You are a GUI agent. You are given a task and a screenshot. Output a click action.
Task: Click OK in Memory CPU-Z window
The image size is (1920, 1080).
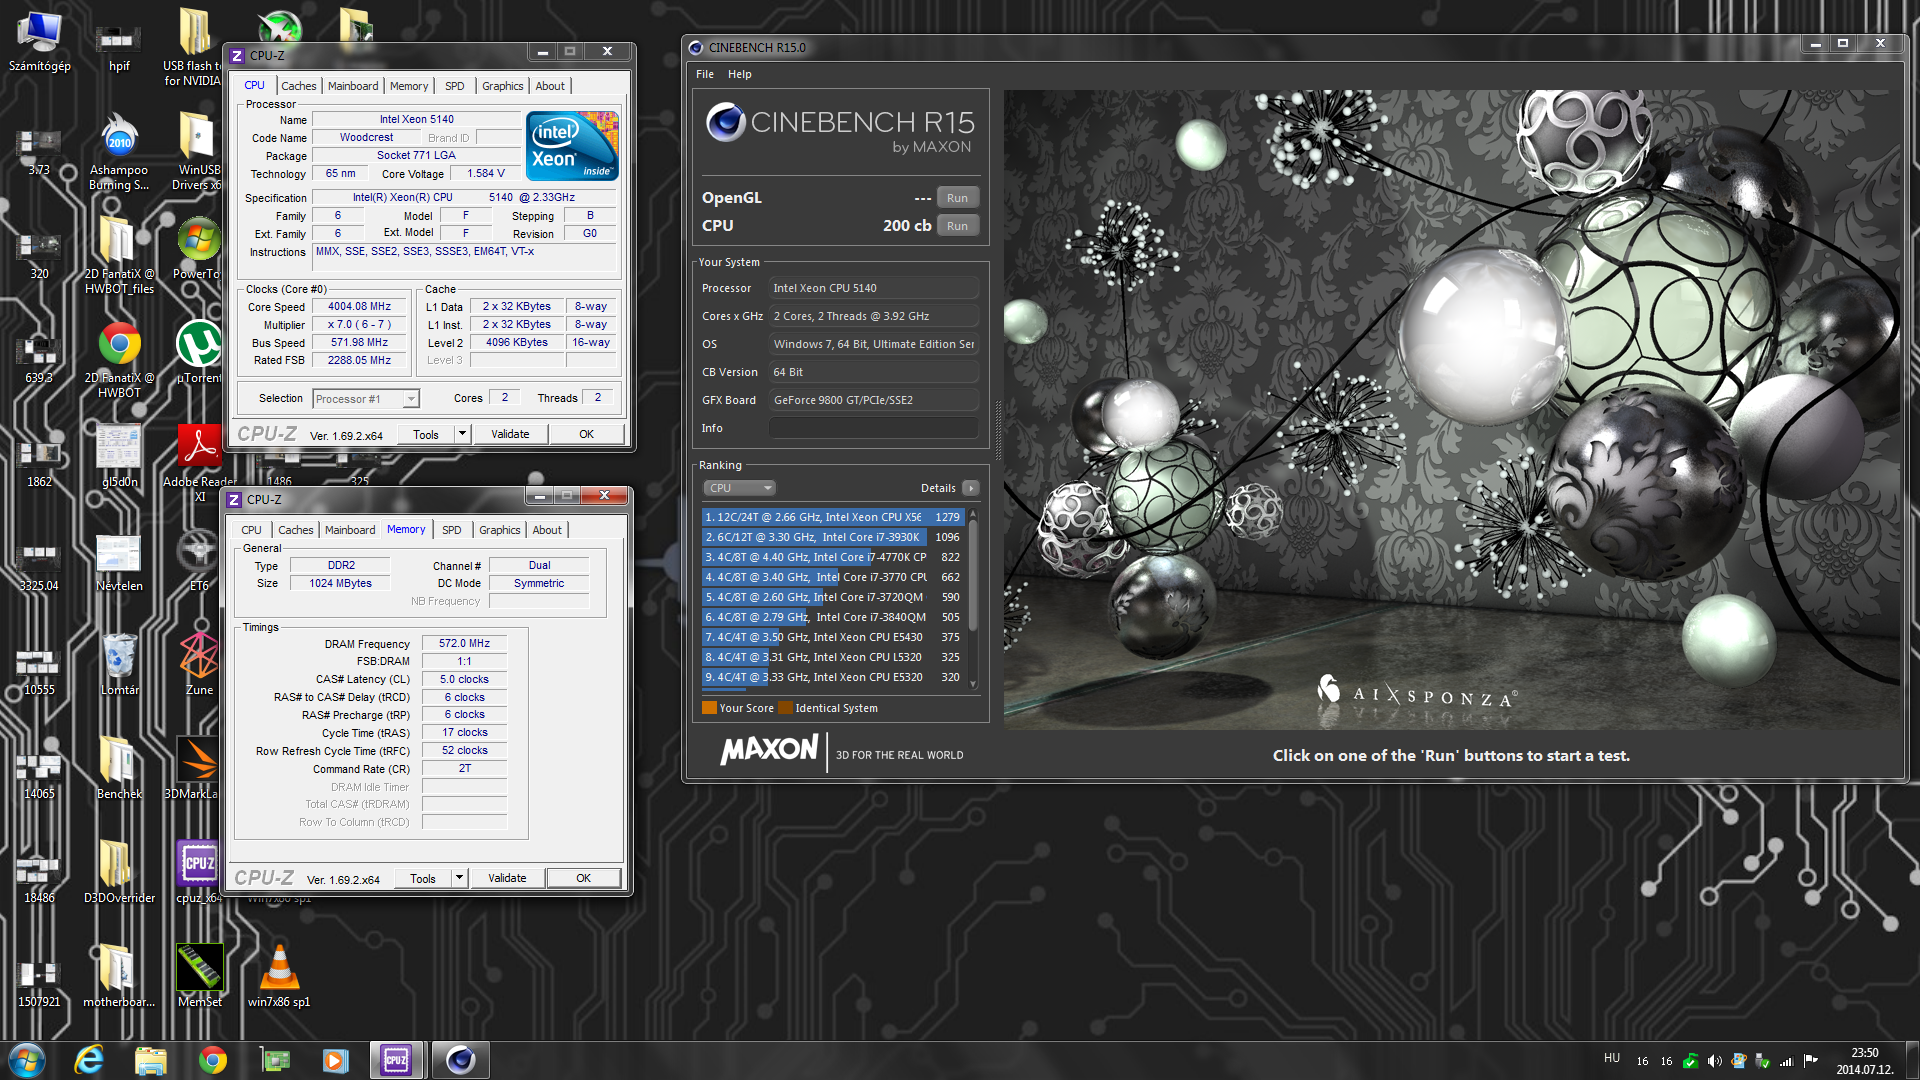click(583, 878)
